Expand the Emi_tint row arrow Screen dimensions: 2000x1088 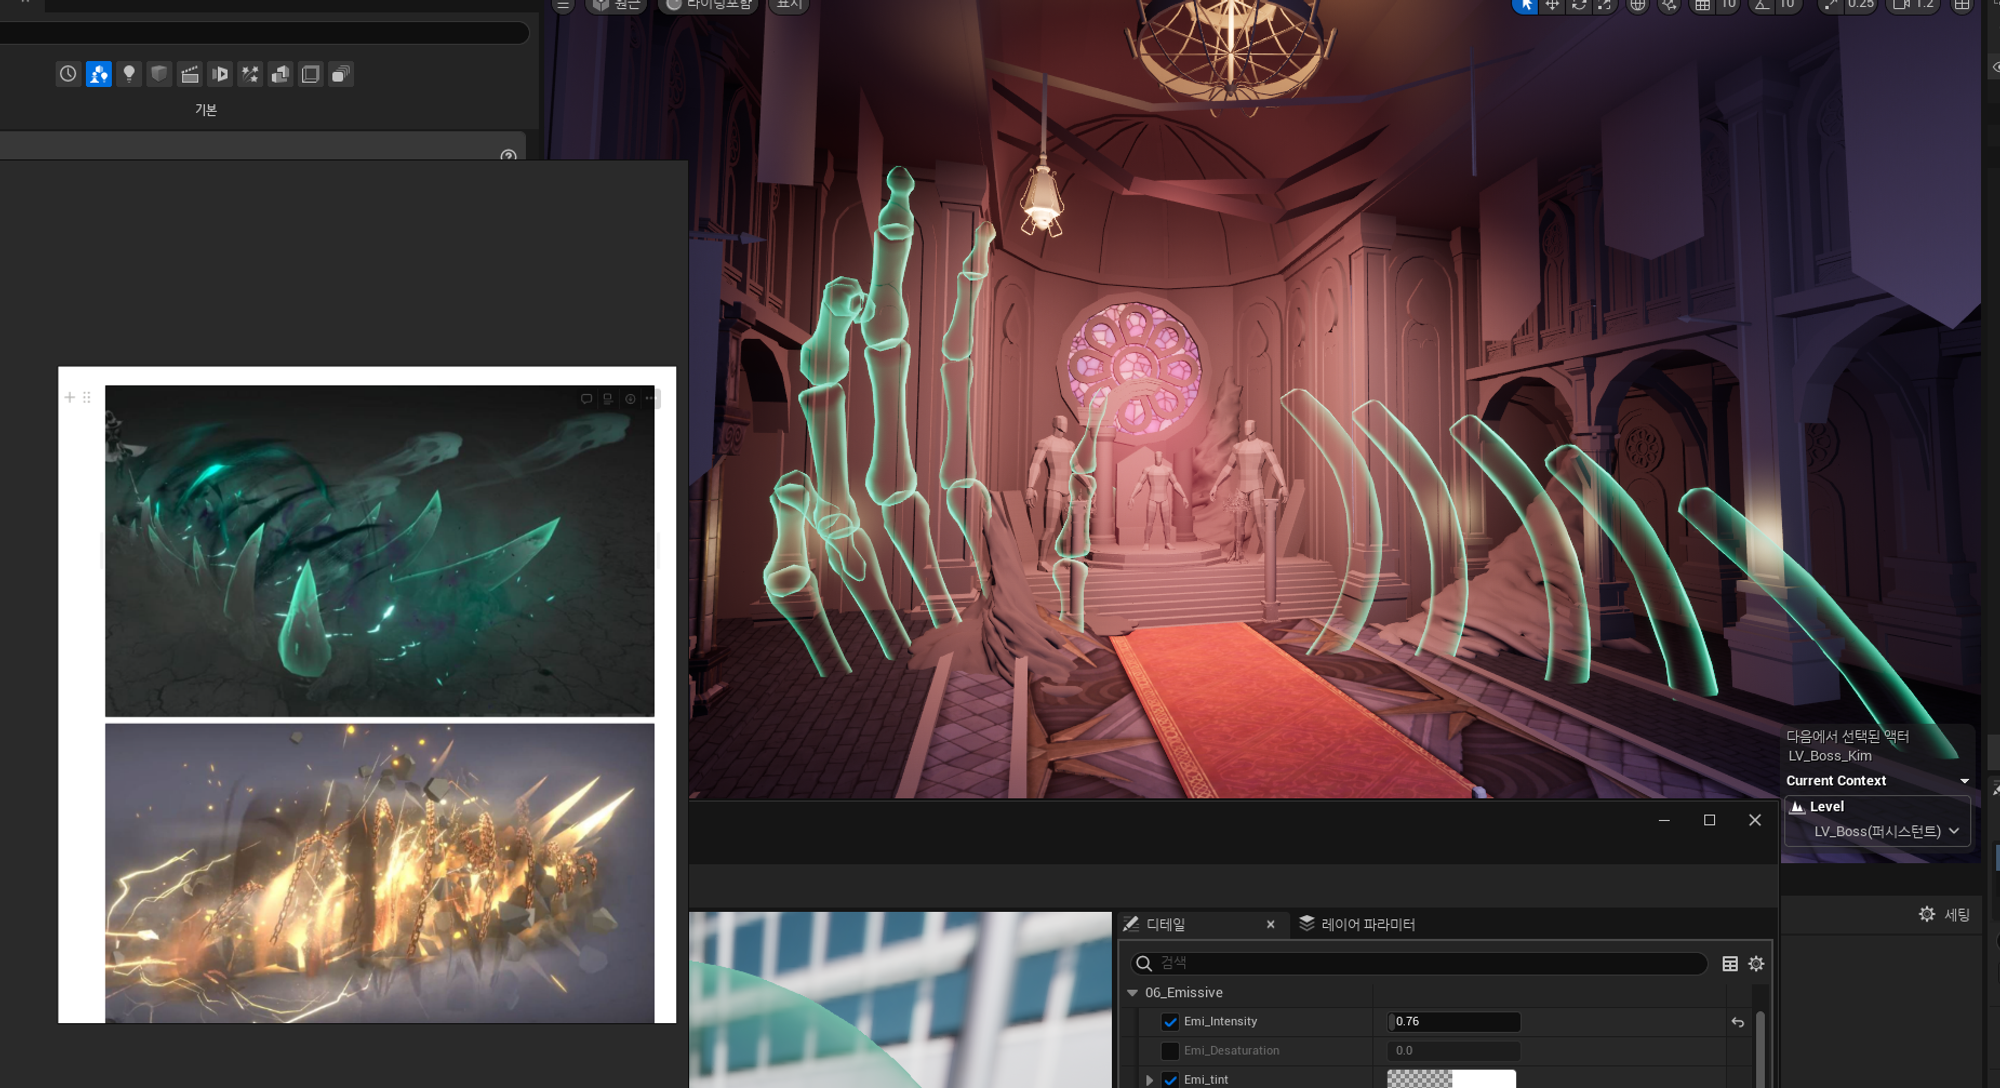[1149, 1080]
